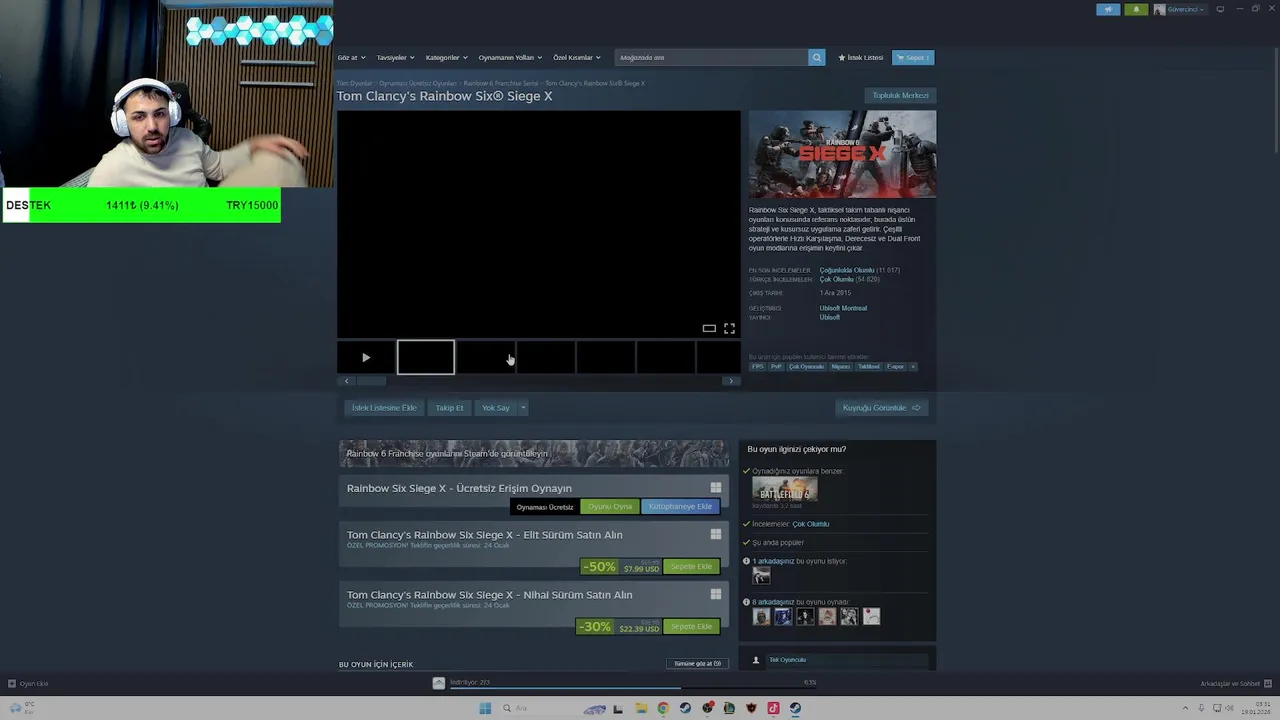
Task: Click the Yok Say ignore button
Action: point(496,407)
